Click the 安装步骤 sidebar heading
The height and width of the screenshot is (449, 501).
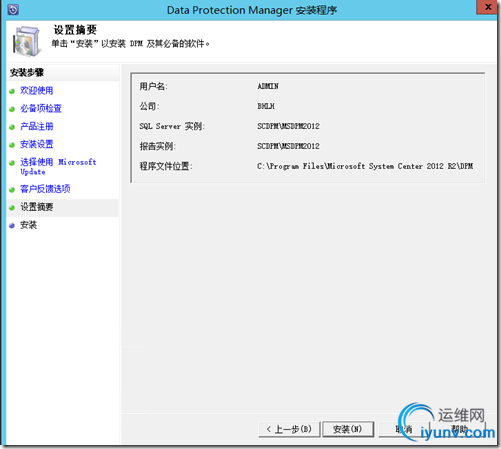coord(27,72)
